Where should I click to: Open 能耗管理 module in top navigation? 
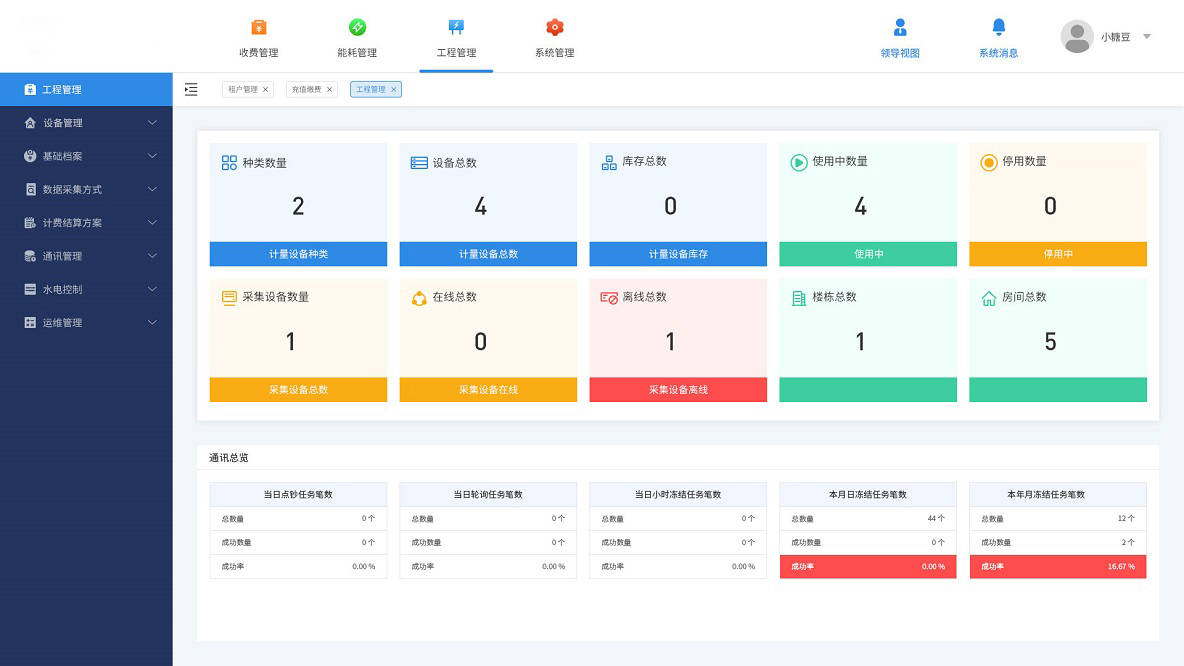(x=357, y=38)
